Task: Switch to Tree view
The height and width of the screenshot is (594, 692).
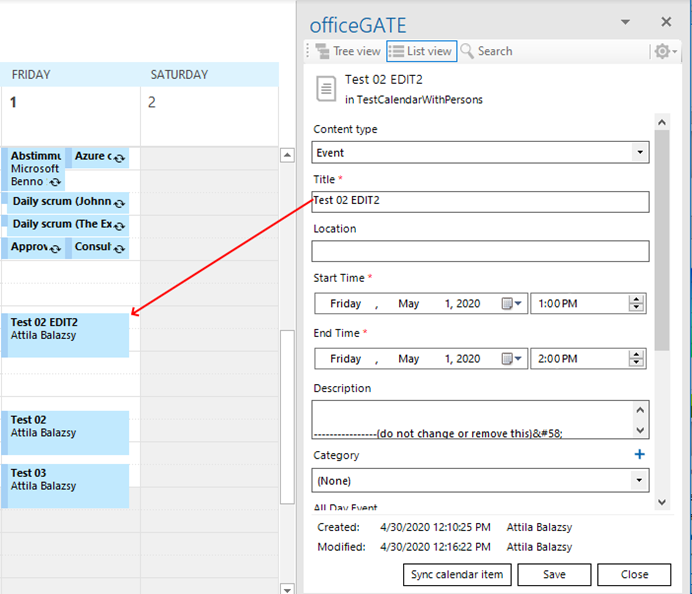Action: coord(350,51)
